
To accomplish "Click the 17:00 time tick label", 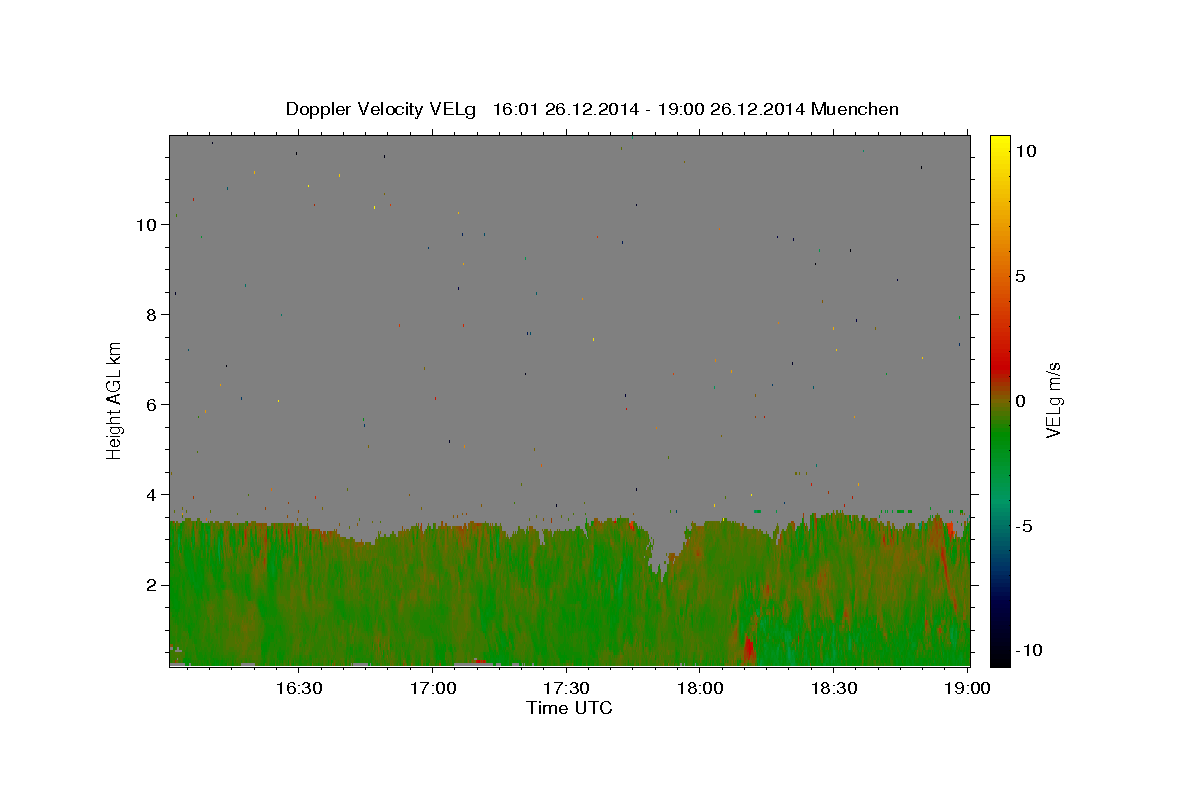I will click(432, 689).
